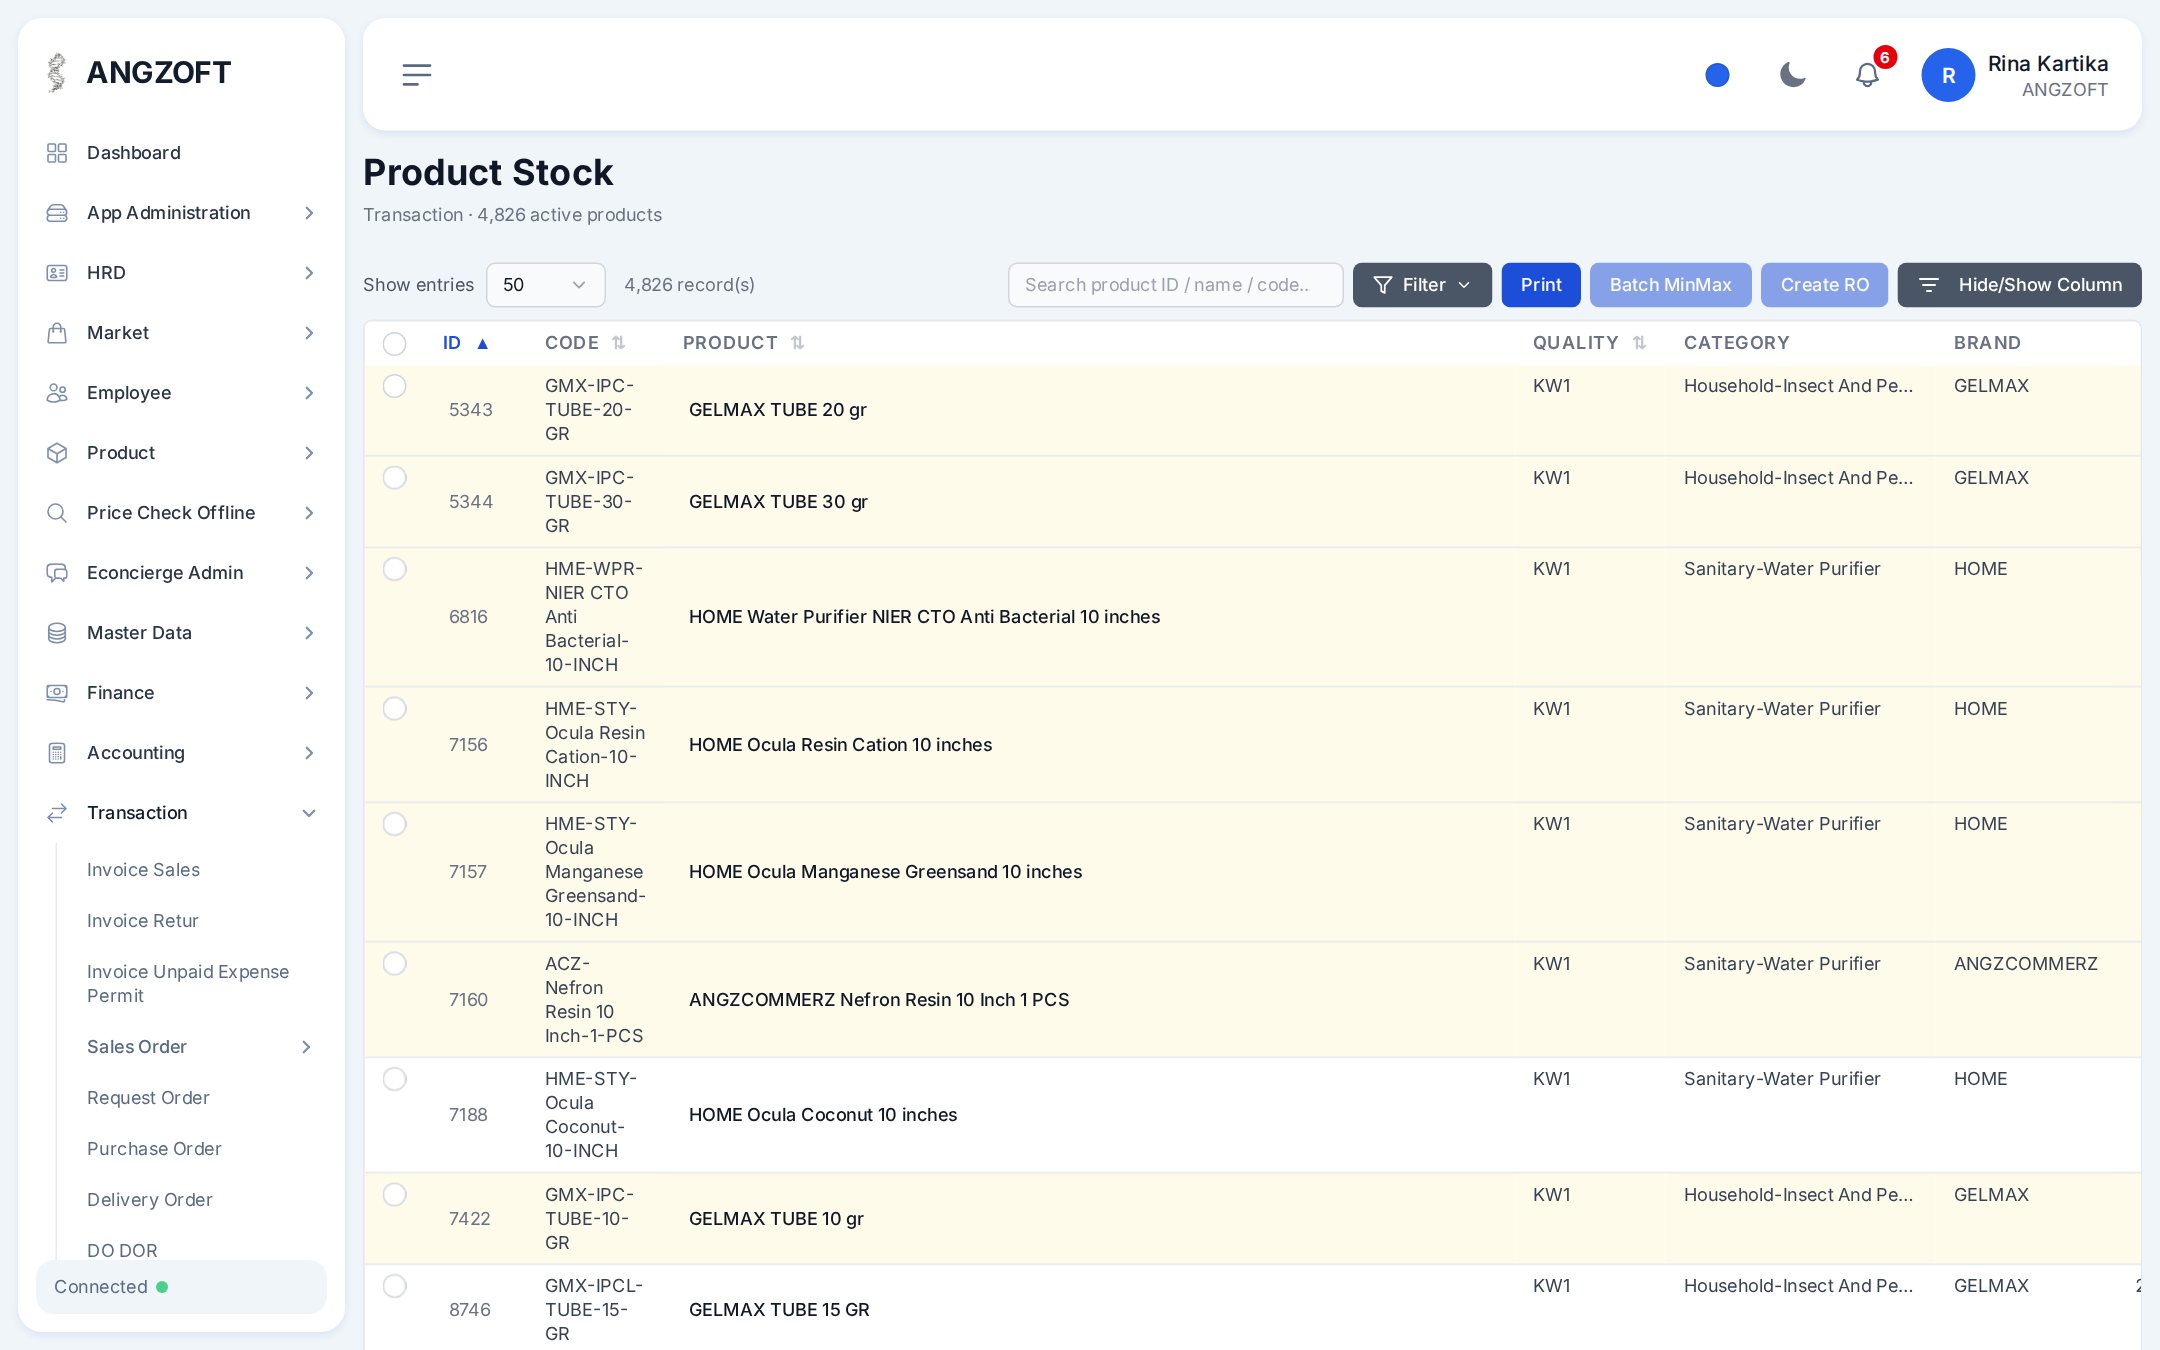Select row ANGZCOMMERZ Nefron Resin

click(x=395, y=964)
